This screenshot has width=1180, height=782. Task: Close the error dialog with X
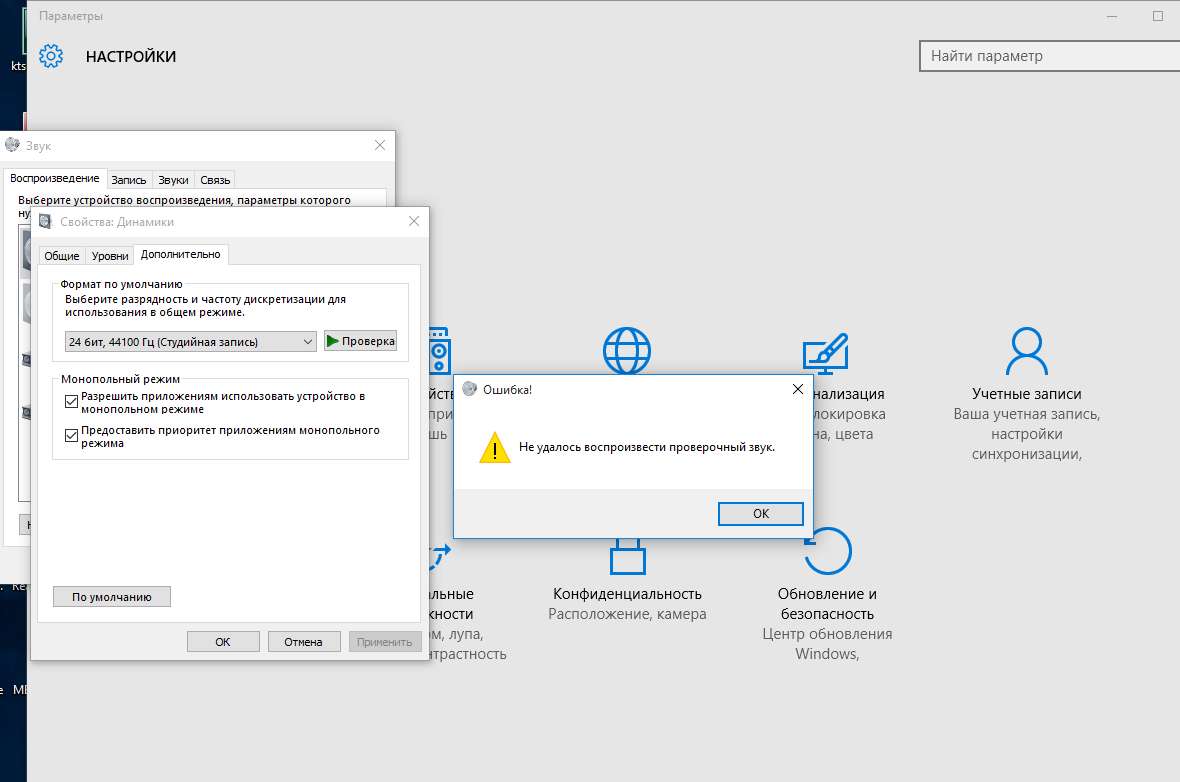point(798,389)
